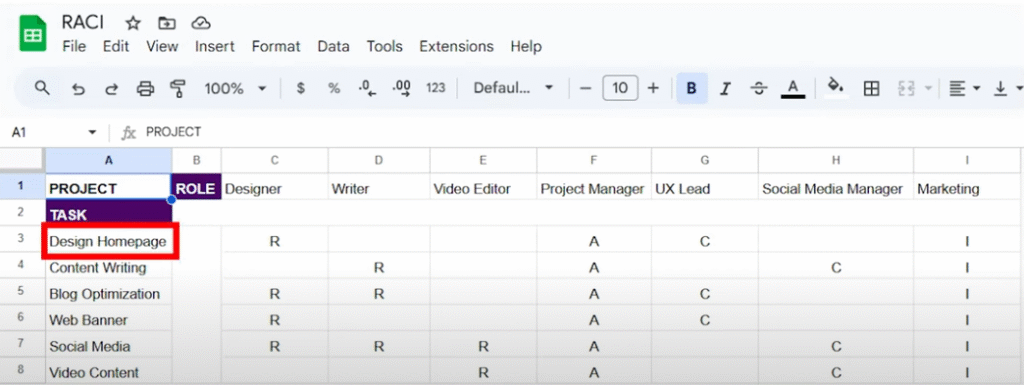Viewport: 1024px width, 385px height.
Task: Toggle italic formatting button
Action: click(725, 89)
